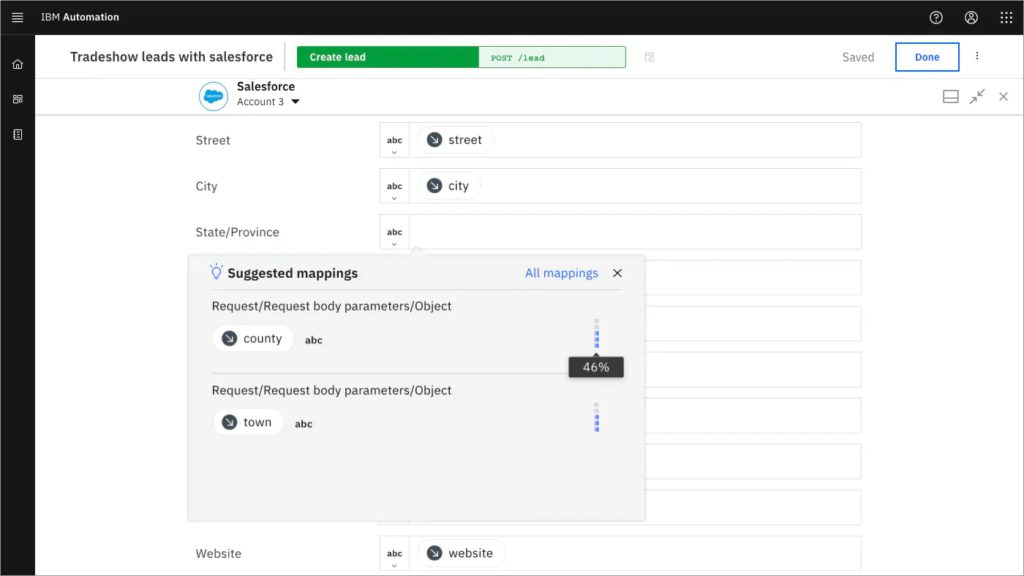Viewport: 1024px width, 576px height.
Task: Open City field abc type dropdown
Action: [394, 186]
